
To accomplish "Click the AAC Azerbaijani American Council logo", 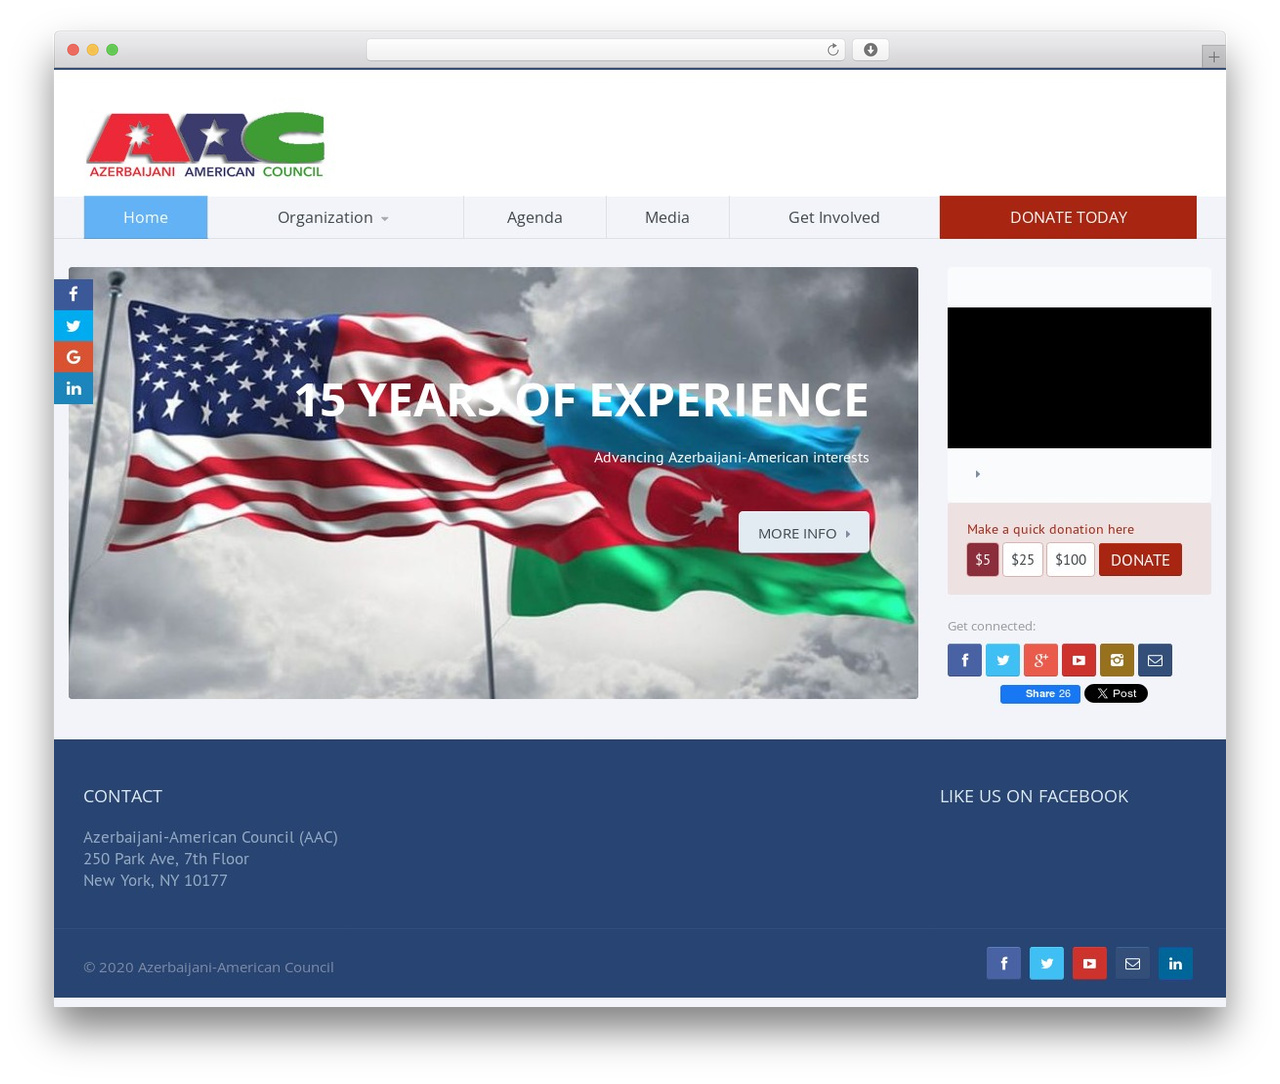I will coord(206,145).
